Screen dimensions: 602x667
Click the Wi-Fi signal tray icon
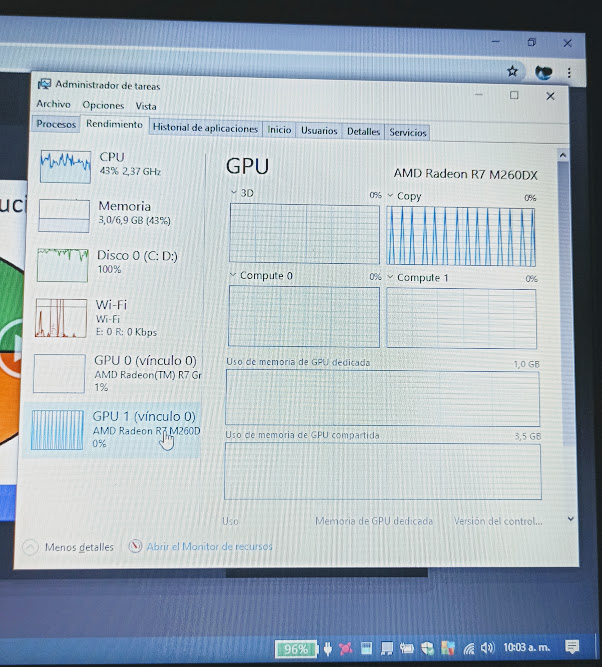[x=469, y=648]
